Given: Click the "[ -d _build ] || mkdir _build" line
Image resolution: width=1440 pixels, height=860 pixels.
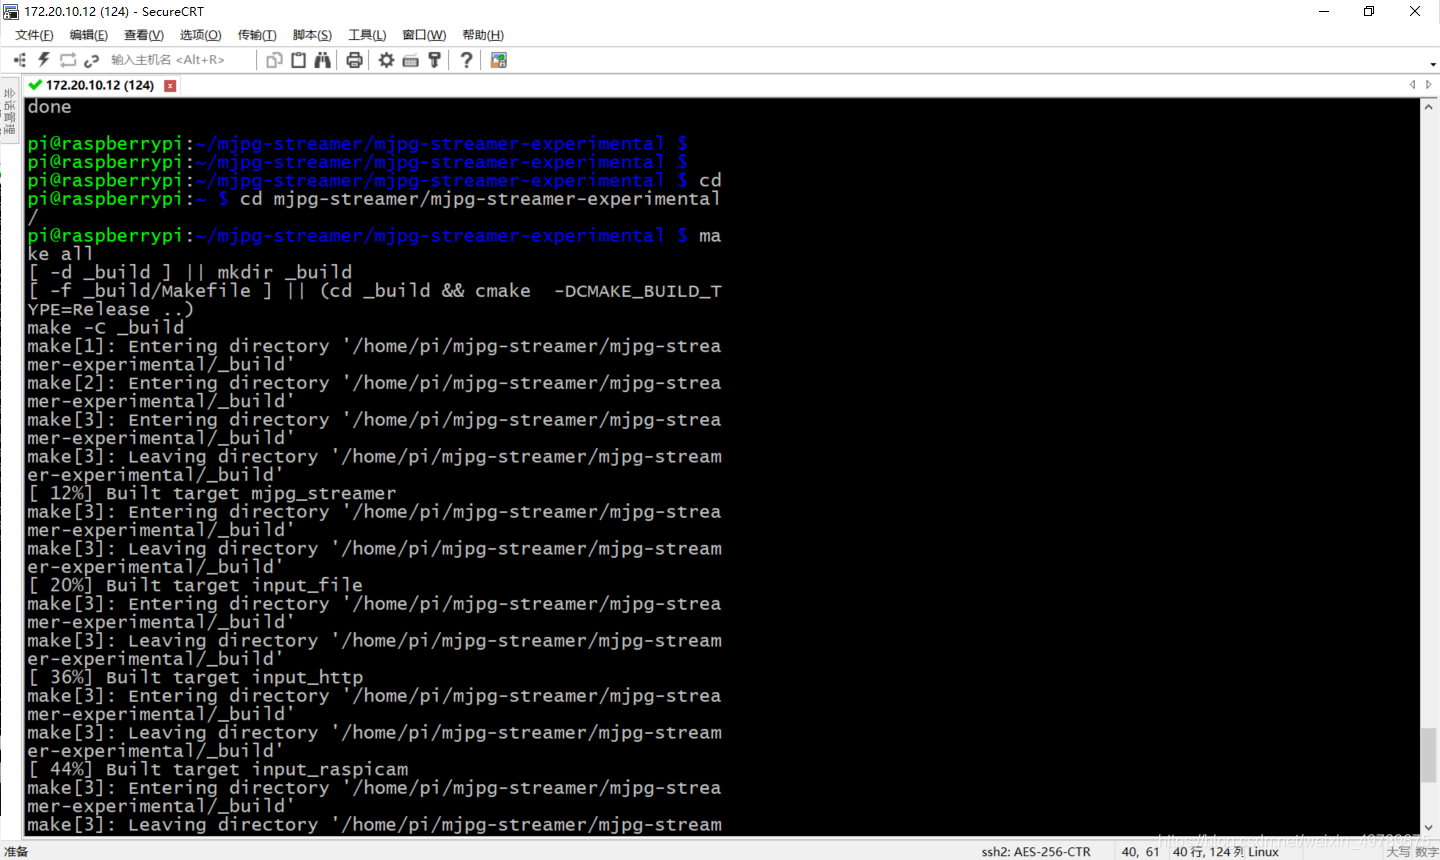Looking at the screenshot, I should pyautogui.click(x=190, y=273).
